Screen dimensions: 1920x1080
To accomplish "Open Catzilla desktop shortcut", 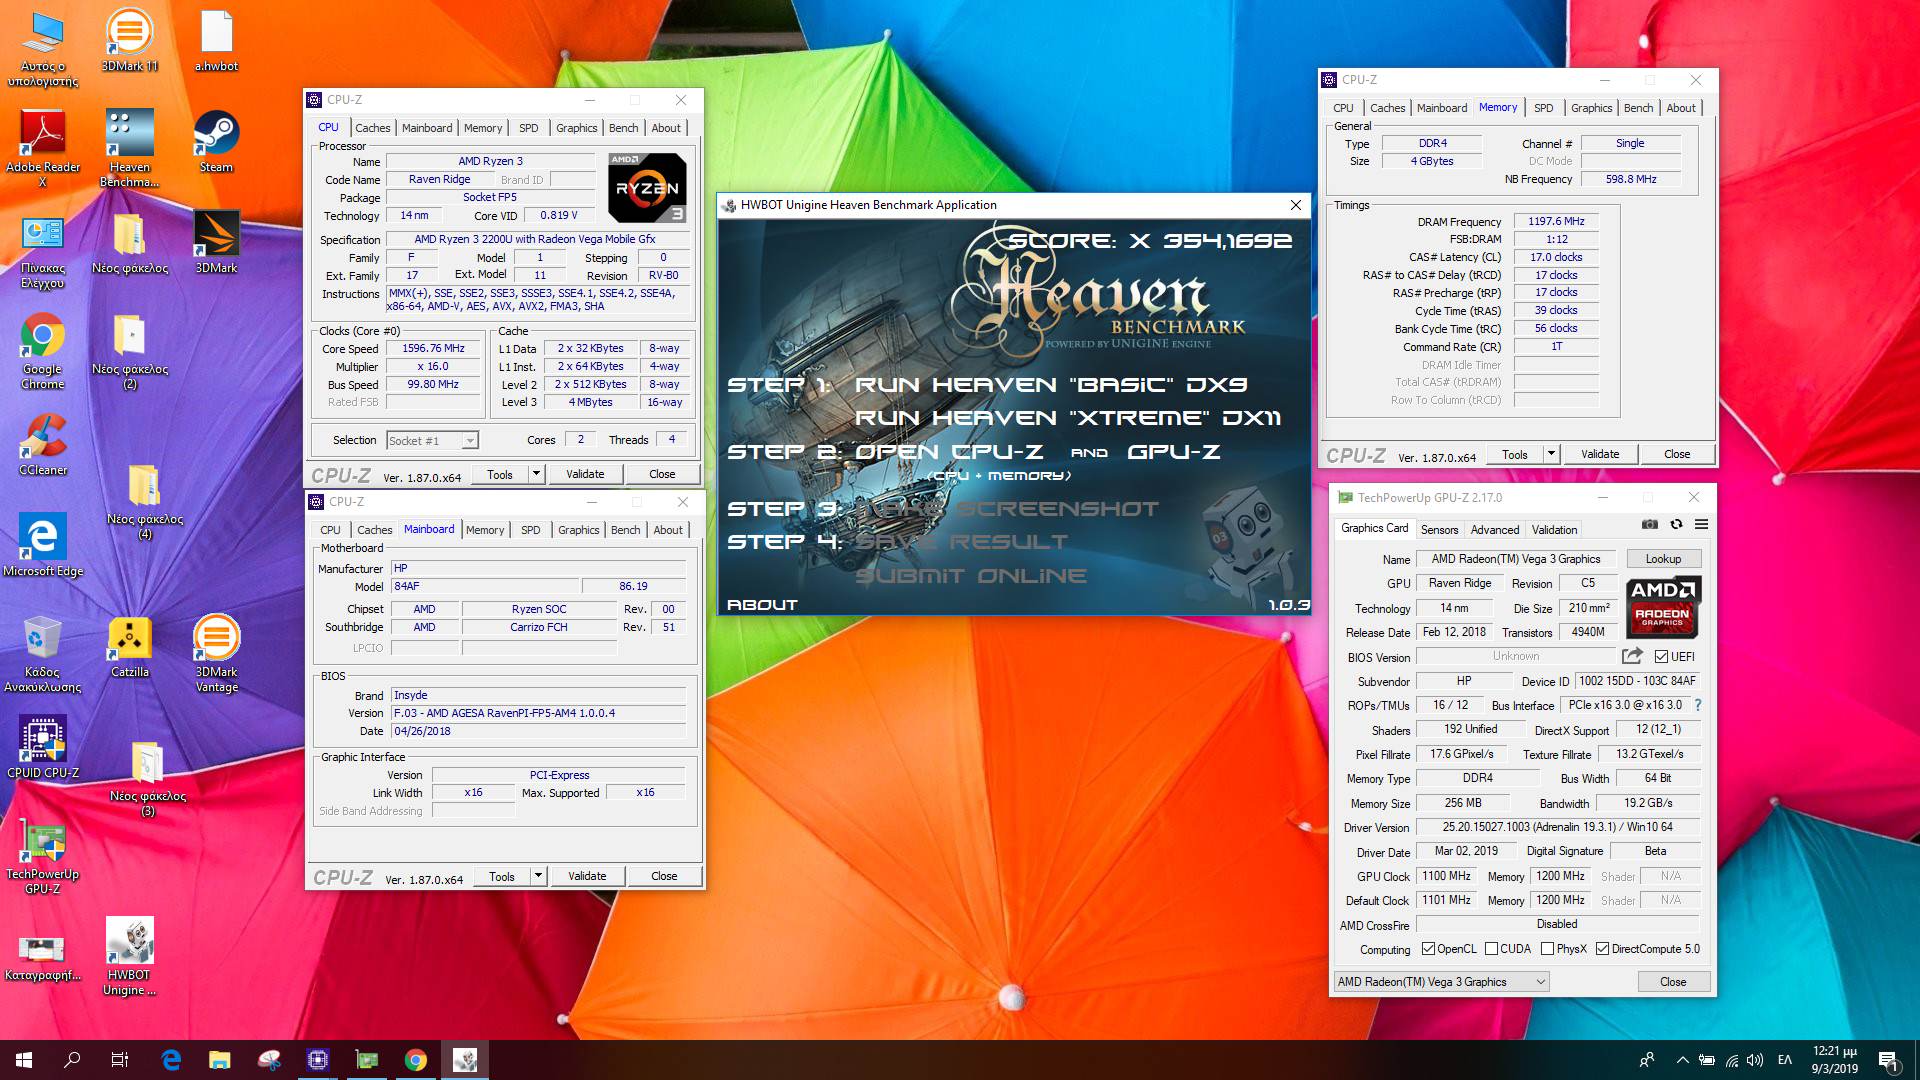I will (x=129, y=646).
